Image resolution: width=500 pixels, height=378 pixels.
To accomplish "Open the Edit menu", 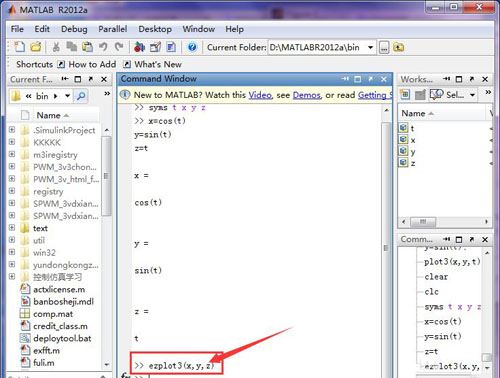I will click(42, 29).
